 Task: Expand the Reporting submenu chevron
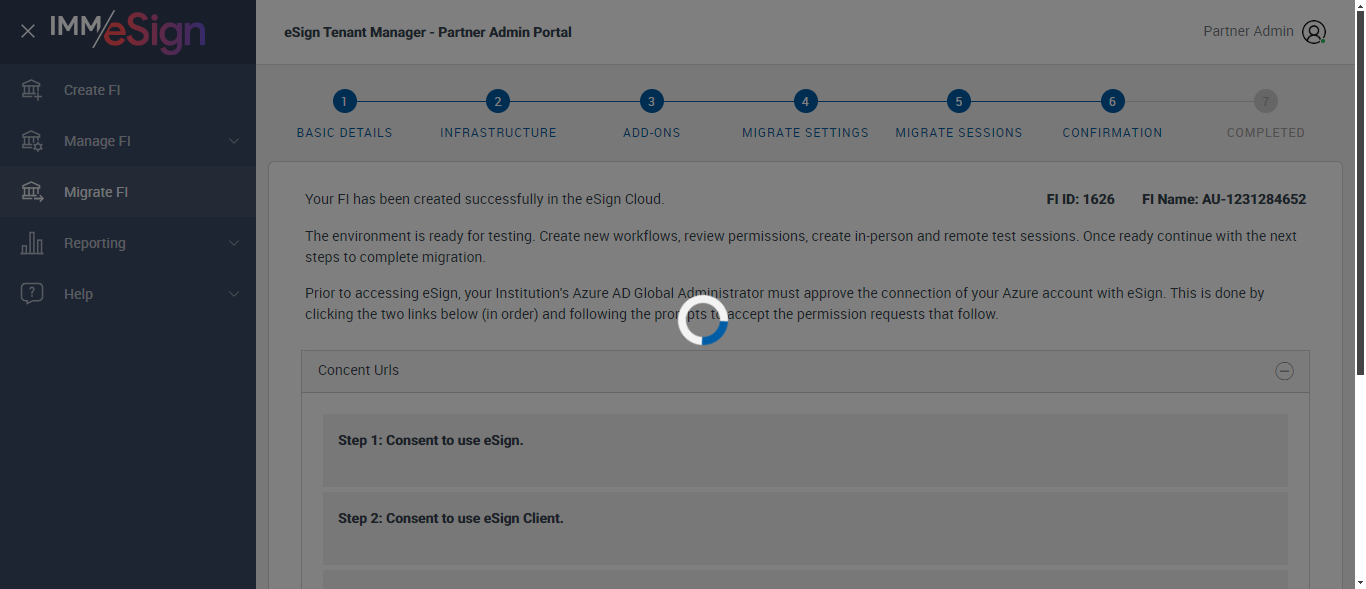coord(234,243)
